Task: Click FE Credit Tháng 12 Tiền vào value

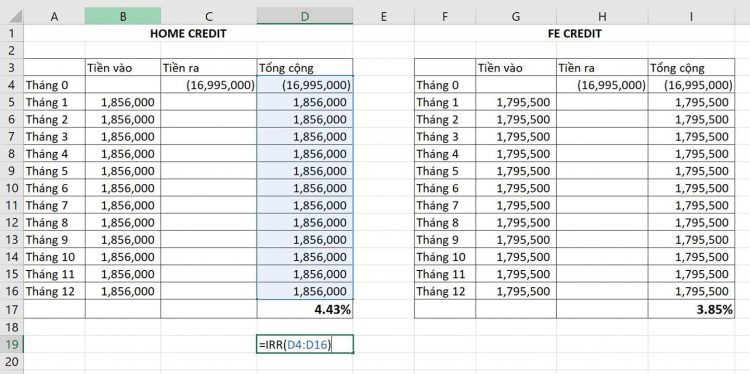Action: (x=516, y=291)
